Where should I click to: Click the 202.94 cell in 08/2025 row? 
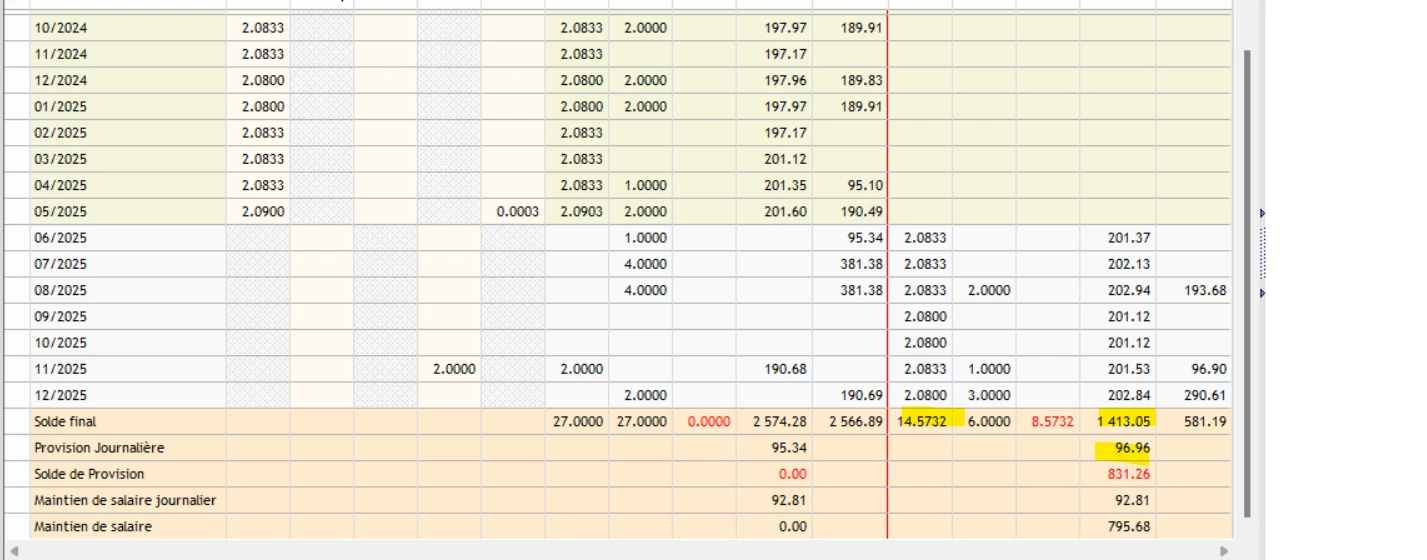pos(1118,290)
